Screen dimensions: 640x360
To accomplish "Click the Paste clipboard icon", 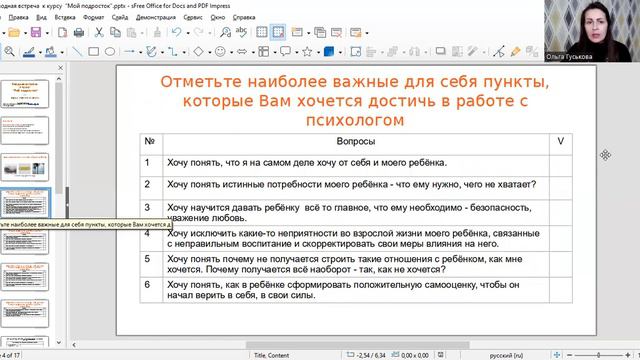I will click(x=131, y=32).
